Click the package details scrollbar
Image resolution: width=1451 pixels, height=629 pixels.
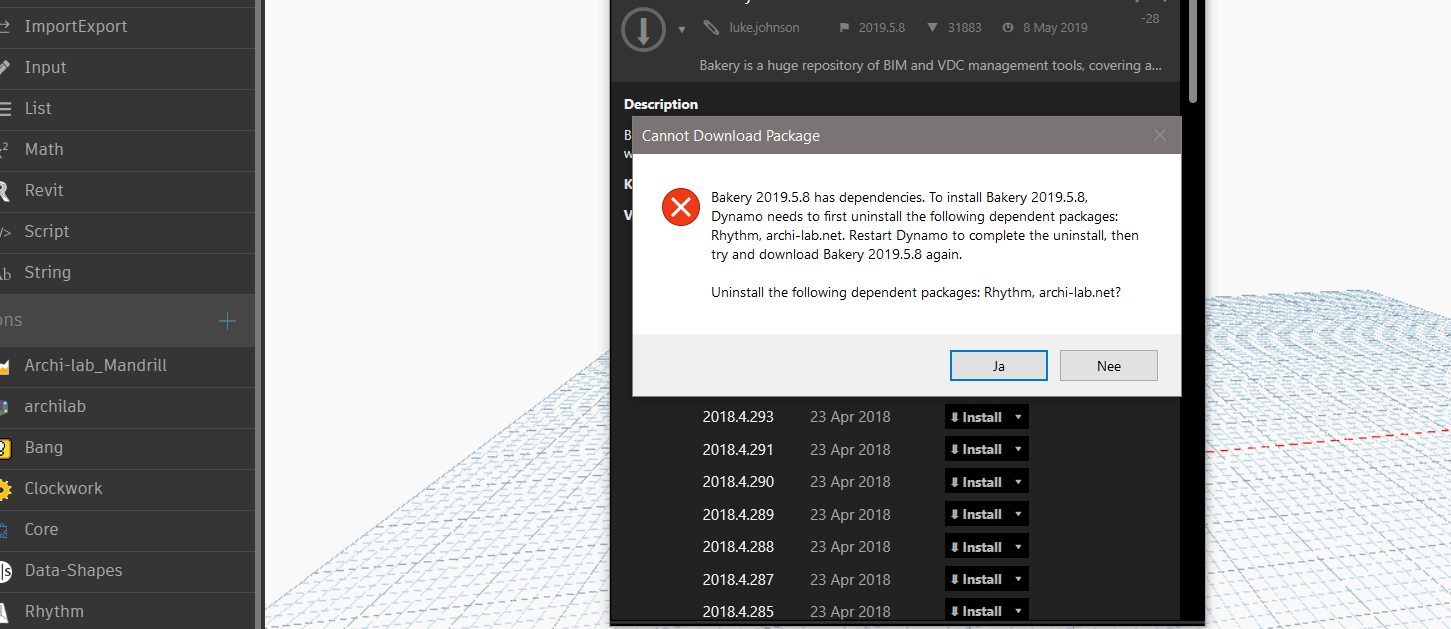tap(1194, 50)
